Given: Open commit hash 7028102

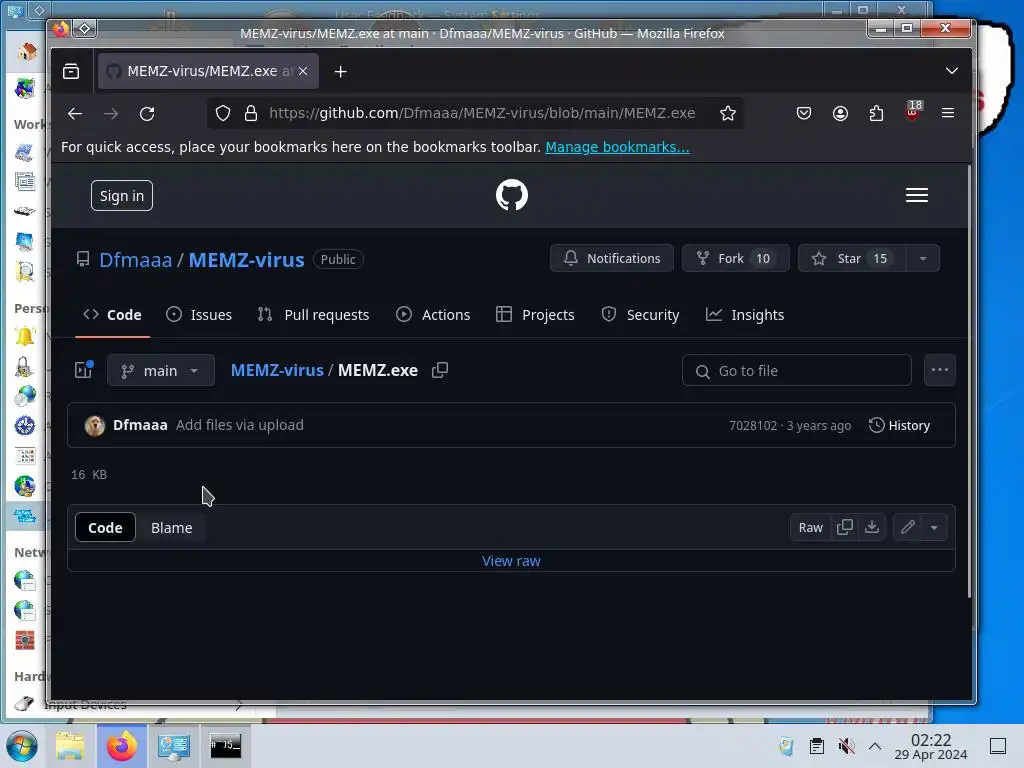Looking at the screenshot, I should [753, 426].
